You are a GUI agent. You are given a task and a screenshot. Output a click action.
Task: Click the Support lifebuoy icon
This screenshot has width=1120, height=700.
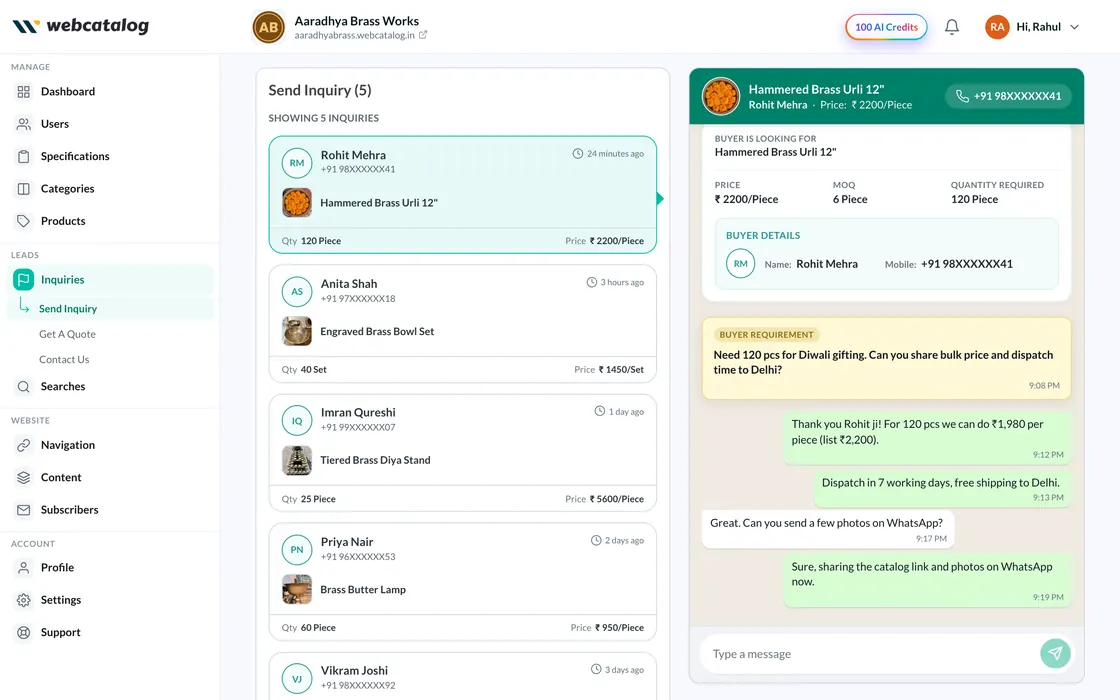[x=24, y=632]
